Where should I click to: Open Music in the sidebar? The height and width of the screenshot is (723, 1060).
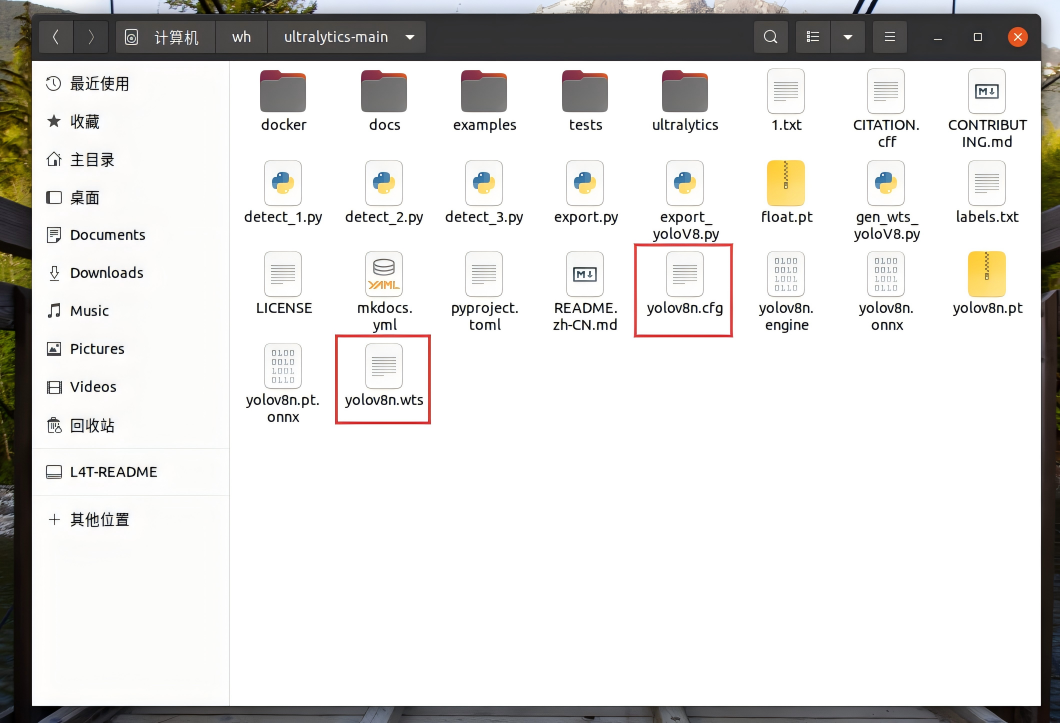tap(130, 311)
